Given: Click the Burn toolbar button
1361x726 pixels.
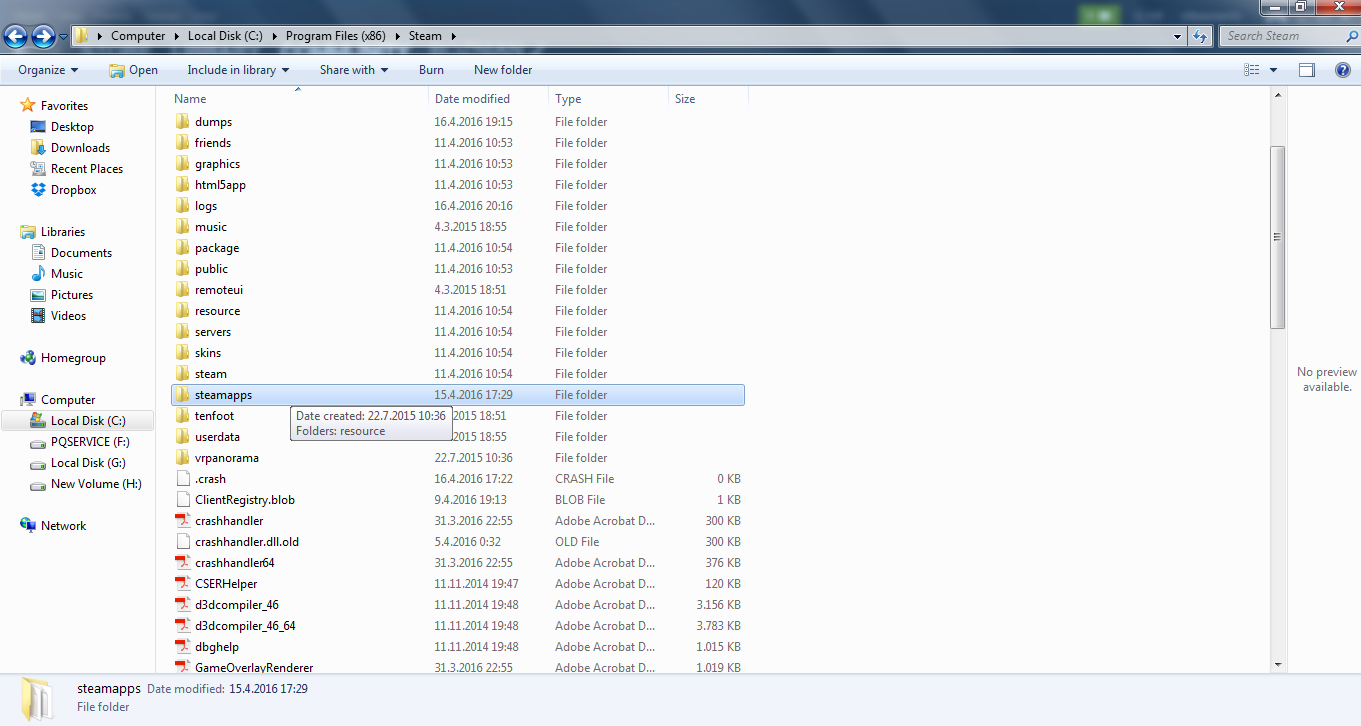Looking at the screenshot, I should click(x=431, y=70).
